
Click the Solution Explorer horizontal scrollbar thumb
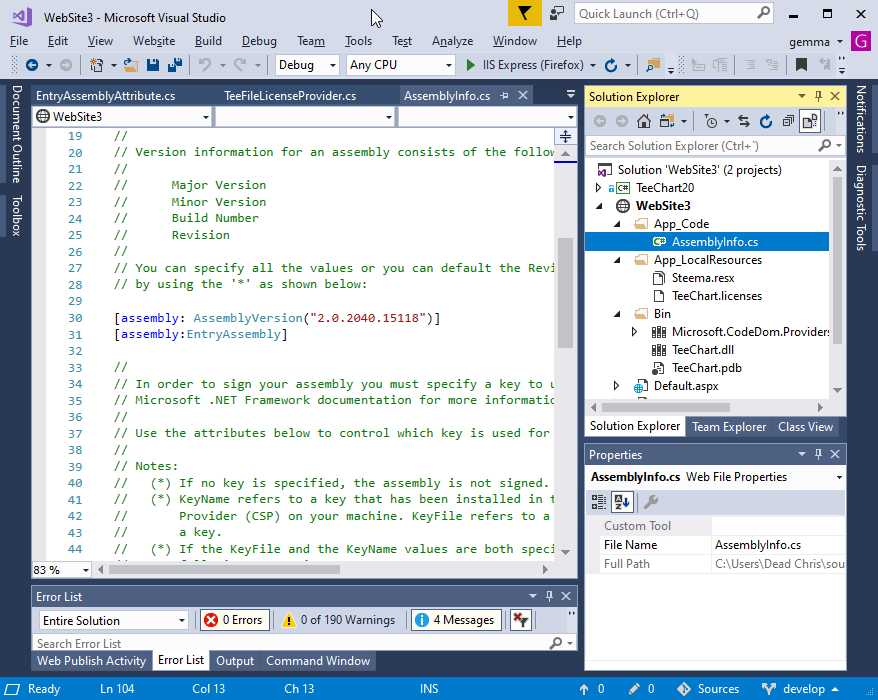pyautogui.click(x=666, y=407)
